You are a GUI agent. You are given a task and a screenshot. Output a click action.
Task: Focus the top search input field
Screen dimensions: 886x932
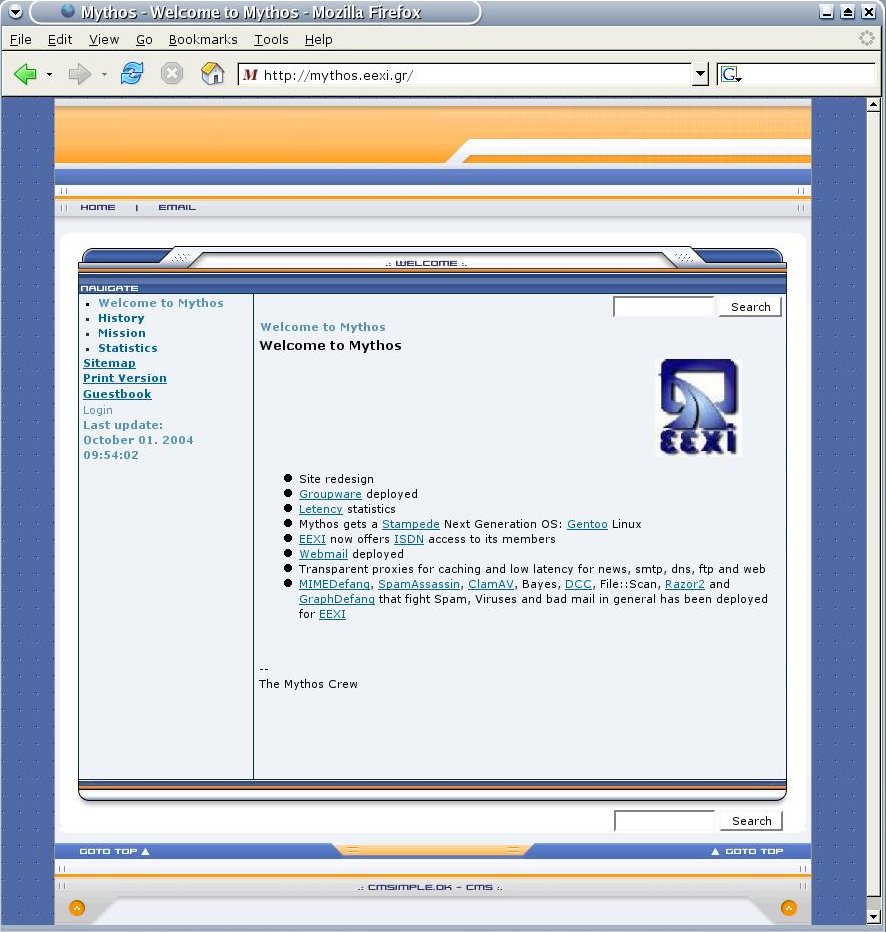click(664, 307)
